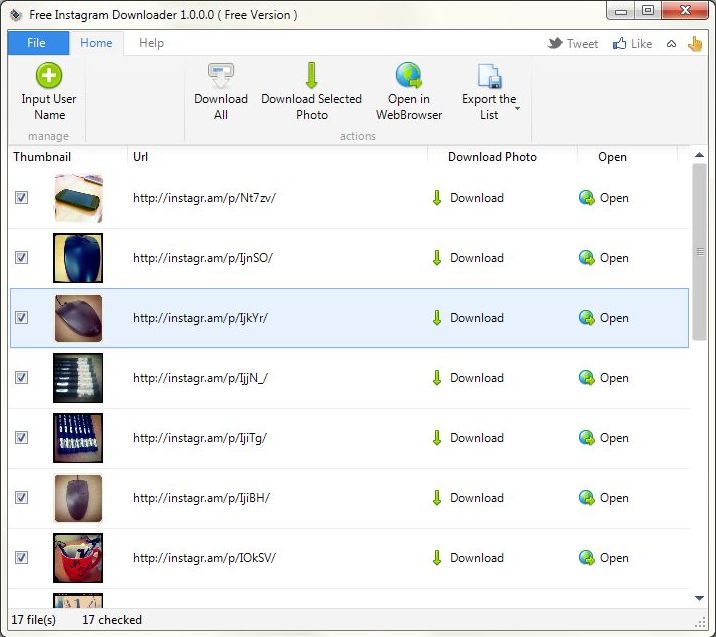The image size is (716, 637).
Task: Click globe open icon for IjiBH row
Action: coord(587,498)
